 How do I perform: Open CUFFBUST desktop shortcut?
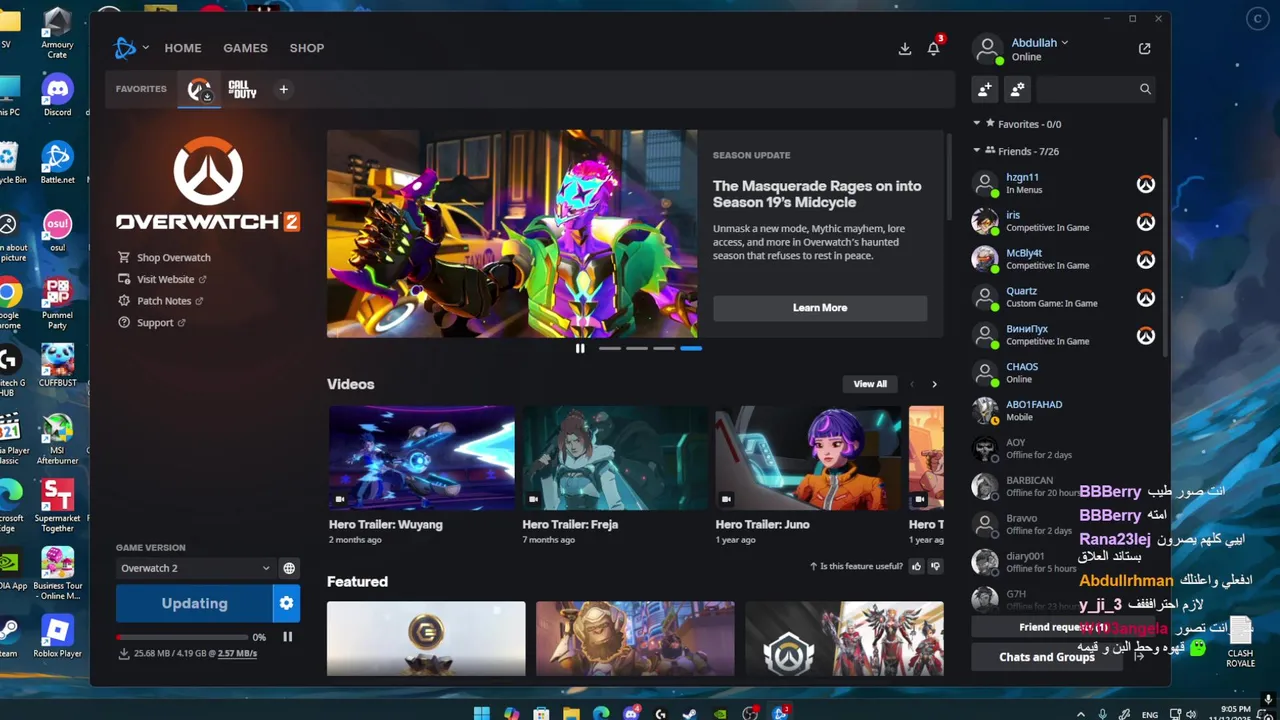(x=57, y=366)
